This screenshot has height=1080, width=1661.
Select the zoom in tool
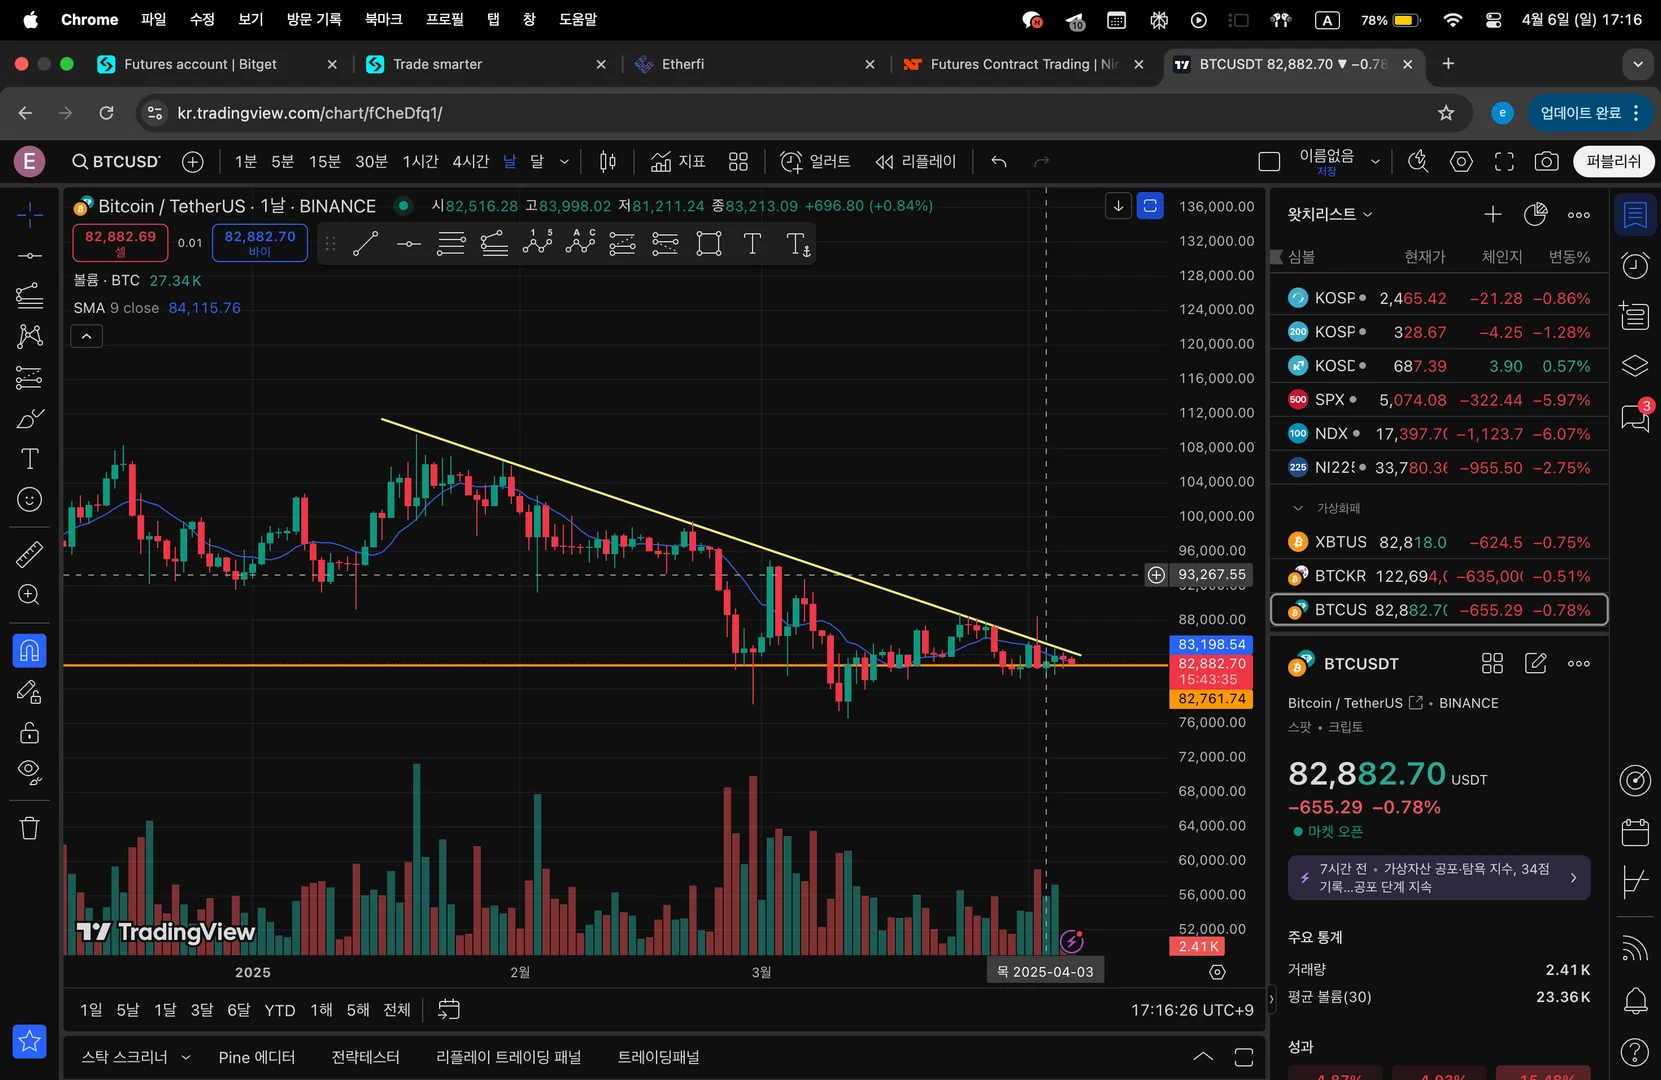30,595
